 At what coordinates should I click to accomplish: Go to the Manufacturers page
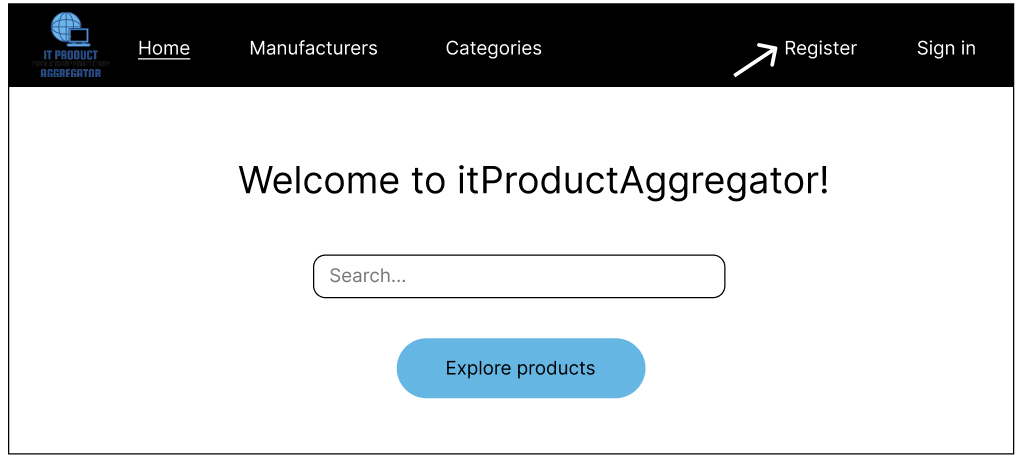pyautogui.click(x=313, y=48)
